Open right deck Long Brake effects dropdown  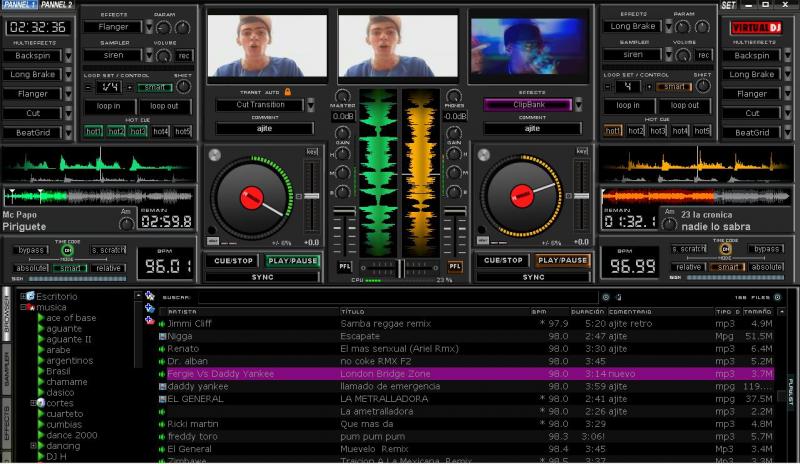click(x=668, y=27)
